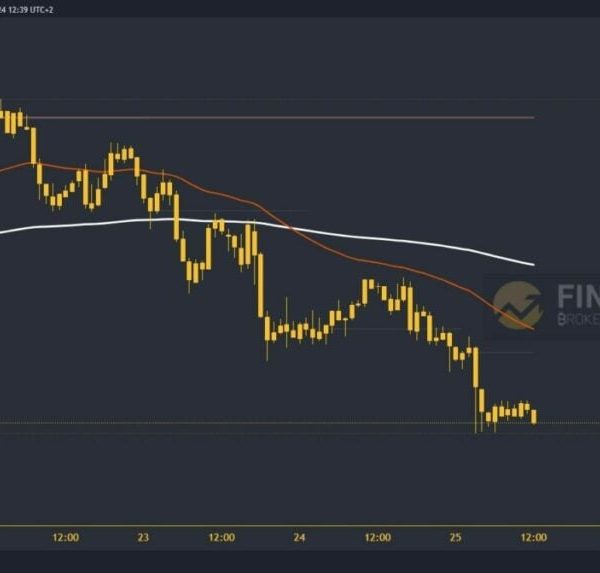
Task: Click the end of white moving average line
Action: (533, 264)
